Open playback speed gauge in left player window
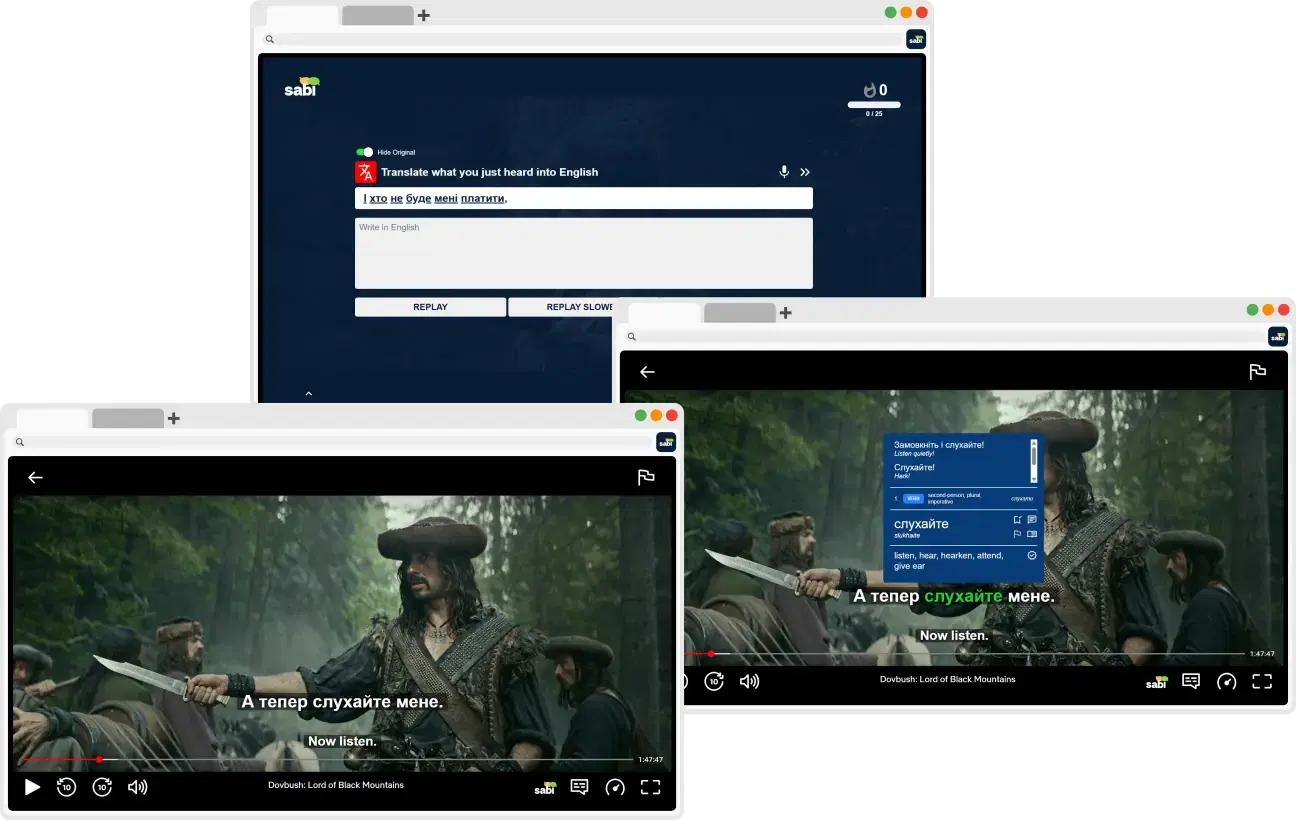The width and height of the screenshot is (1296, 820). [x=615, y=787]
